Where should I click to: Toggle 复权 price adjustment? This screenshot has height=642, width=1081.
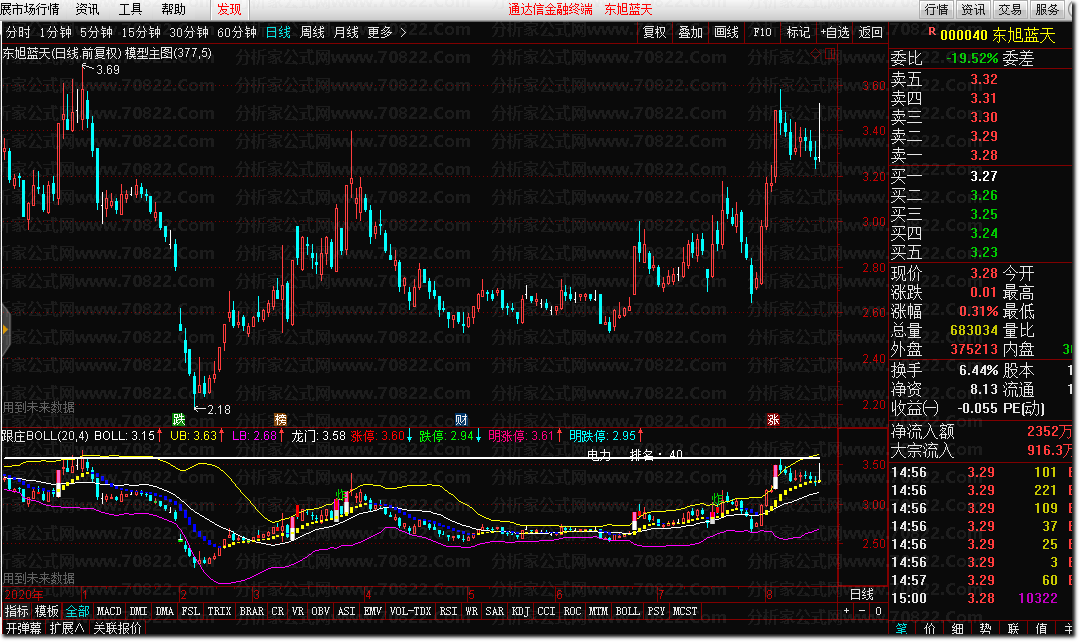coord(654,32)
